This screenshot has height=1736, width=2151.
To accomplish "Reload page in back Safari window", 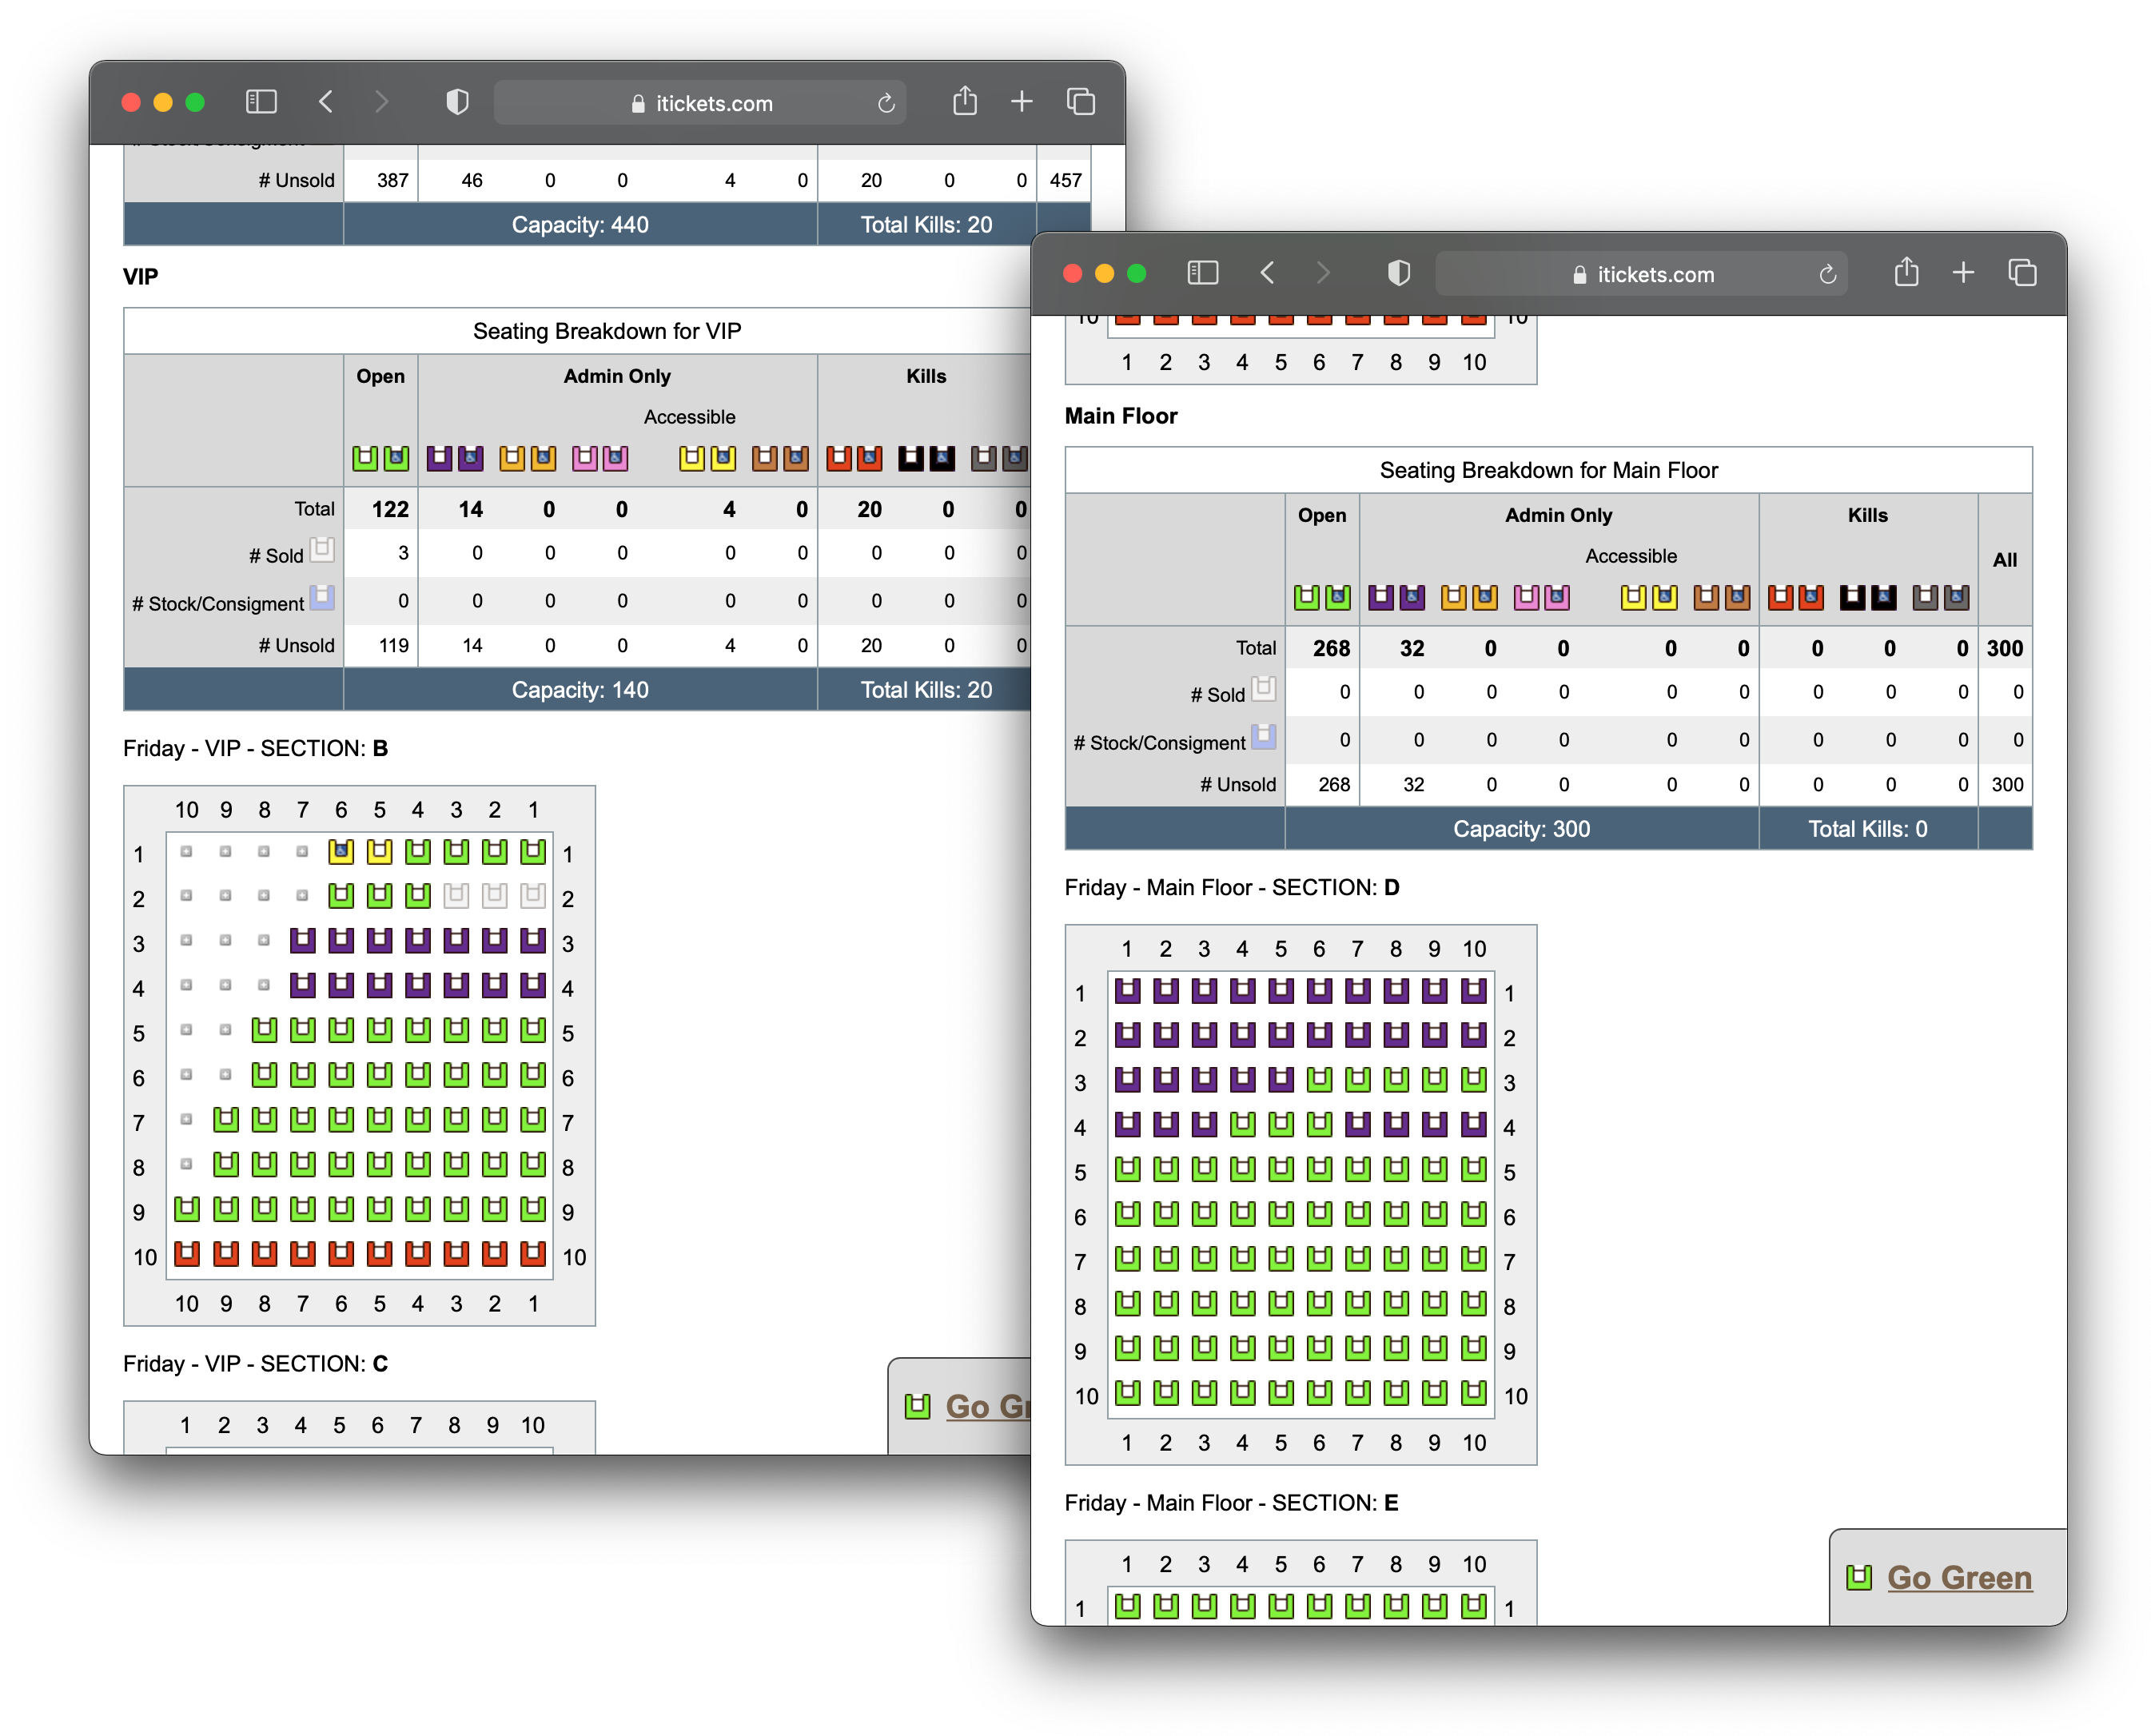I will [885, 103].
